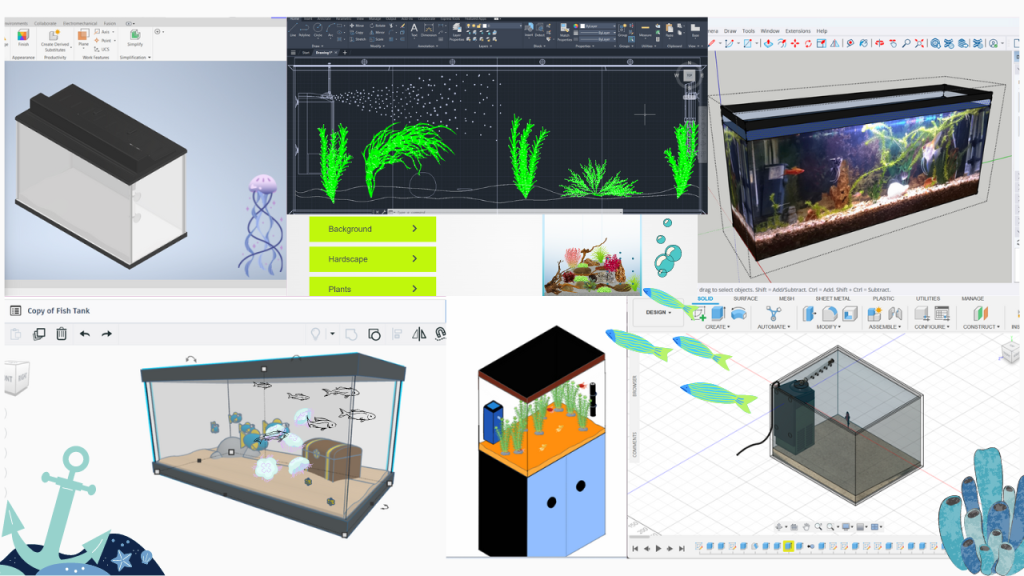Open the MODIFY dropdown in Fusion 360
Screen dimensions: 1024x576
[827, 327]
